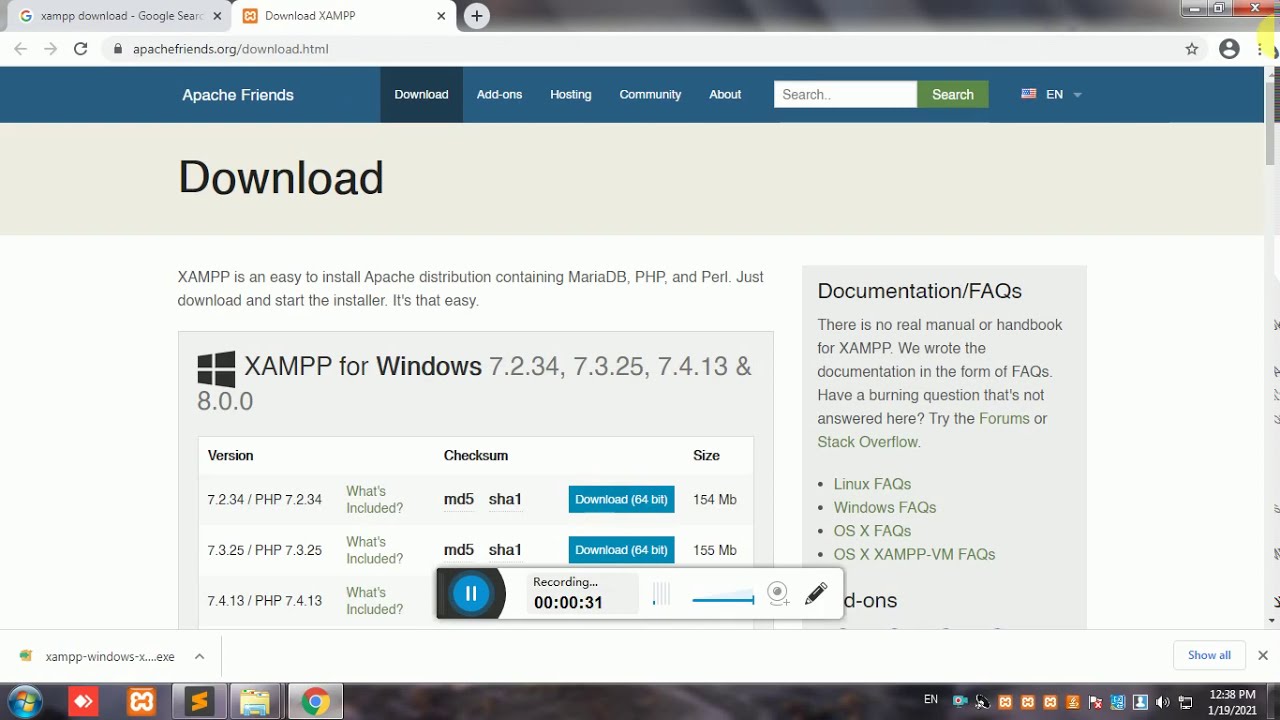Open the EN language dropdown
The image size is (1280, 720).
[1052, 94]
